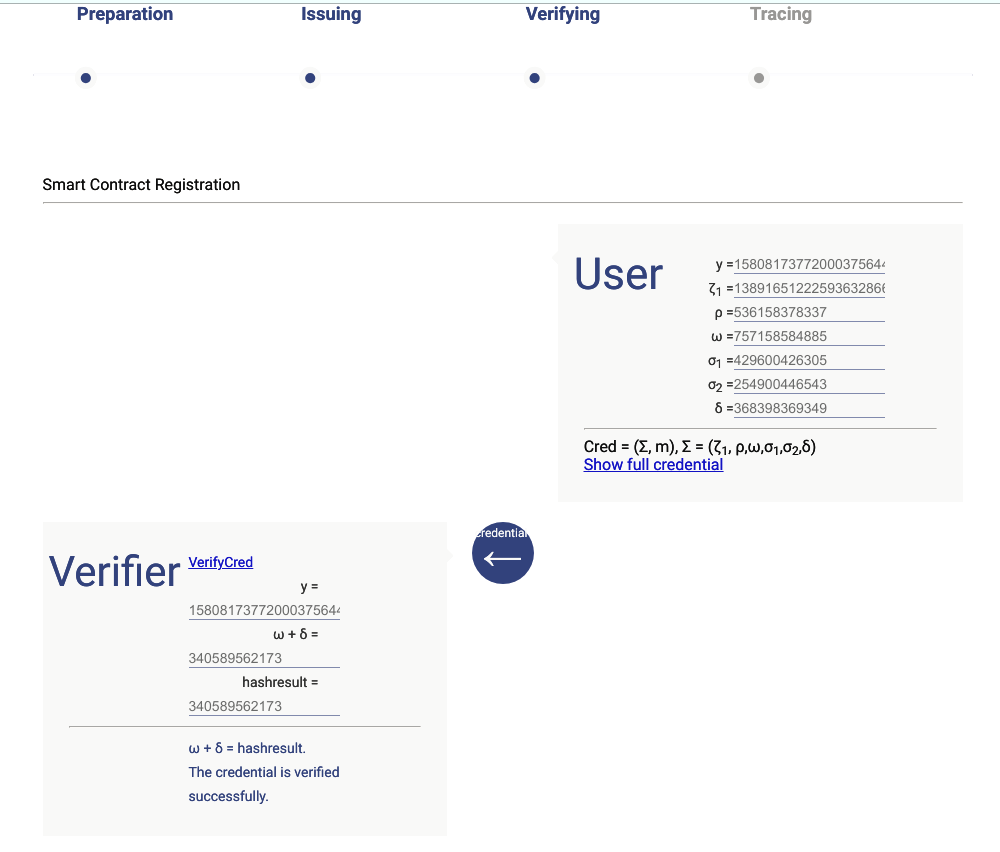Select the Preparation progress dot
The height and width of the screenshot is (852, 1000).
click(x=85, y=77)
